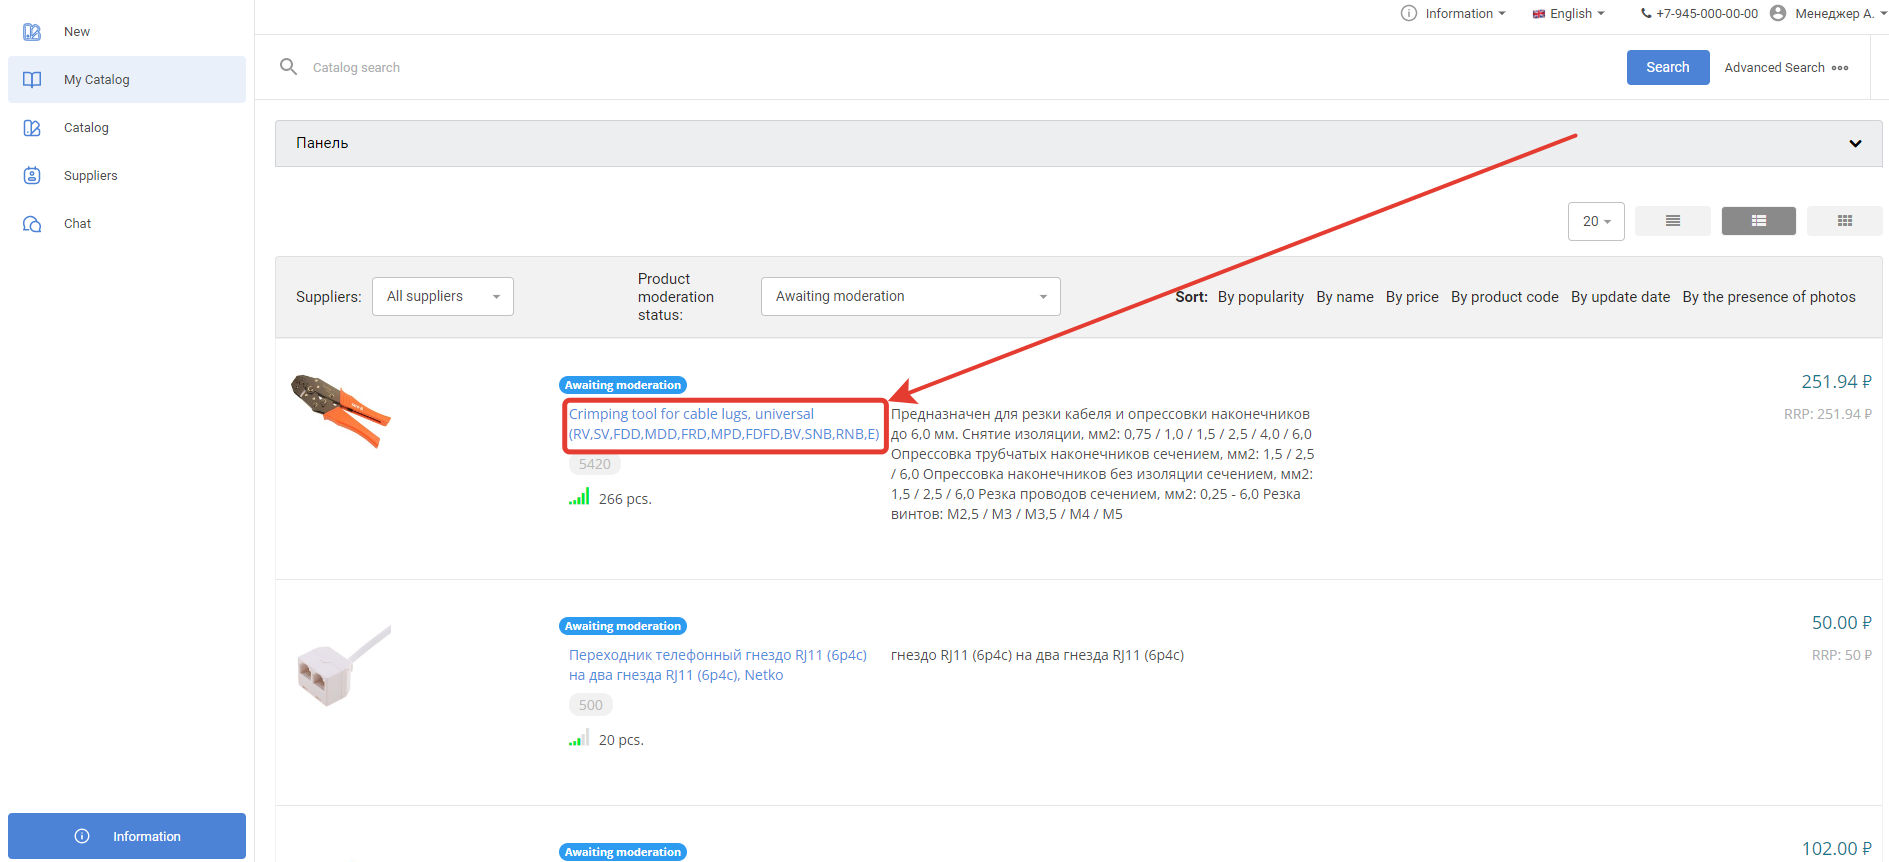Click the 251.94 ₽ price
The height and width of the screenshot is (862, 1889).
[1836, 382]
